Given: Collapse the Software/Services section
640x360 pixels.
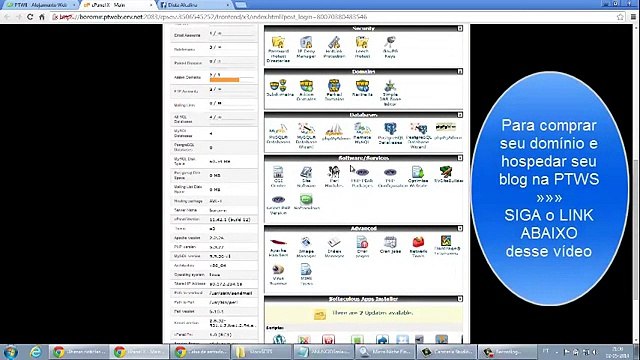Looking at the screenshot, I should tap(460, 158).
